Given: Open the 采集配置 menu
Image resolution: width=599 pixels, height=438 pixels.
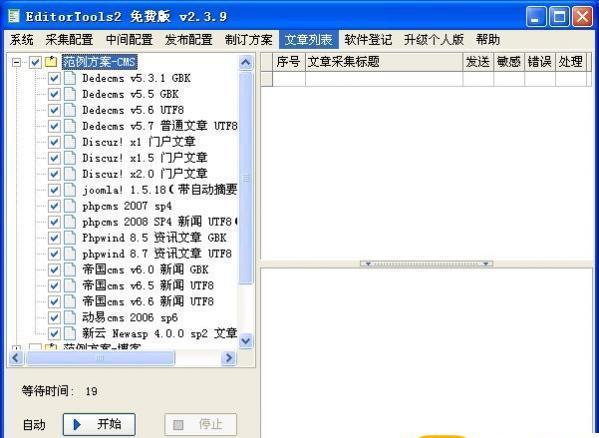Looking at the screenshot, I should [69, 40].
